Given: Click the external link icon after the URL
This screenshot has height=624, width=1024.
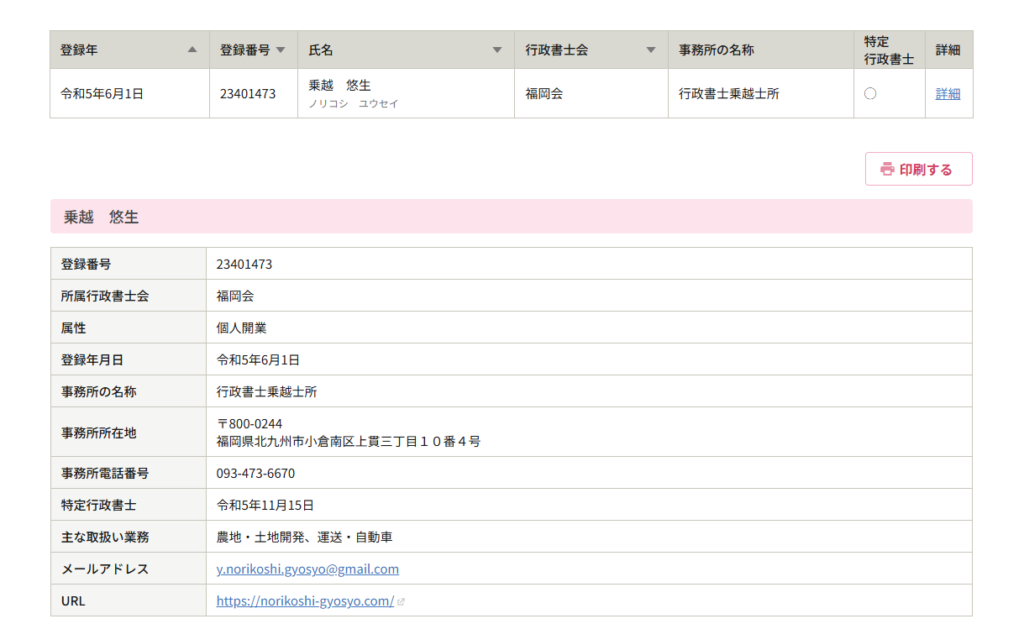Looking at the screenshot, I should click(x=401, y=602).
